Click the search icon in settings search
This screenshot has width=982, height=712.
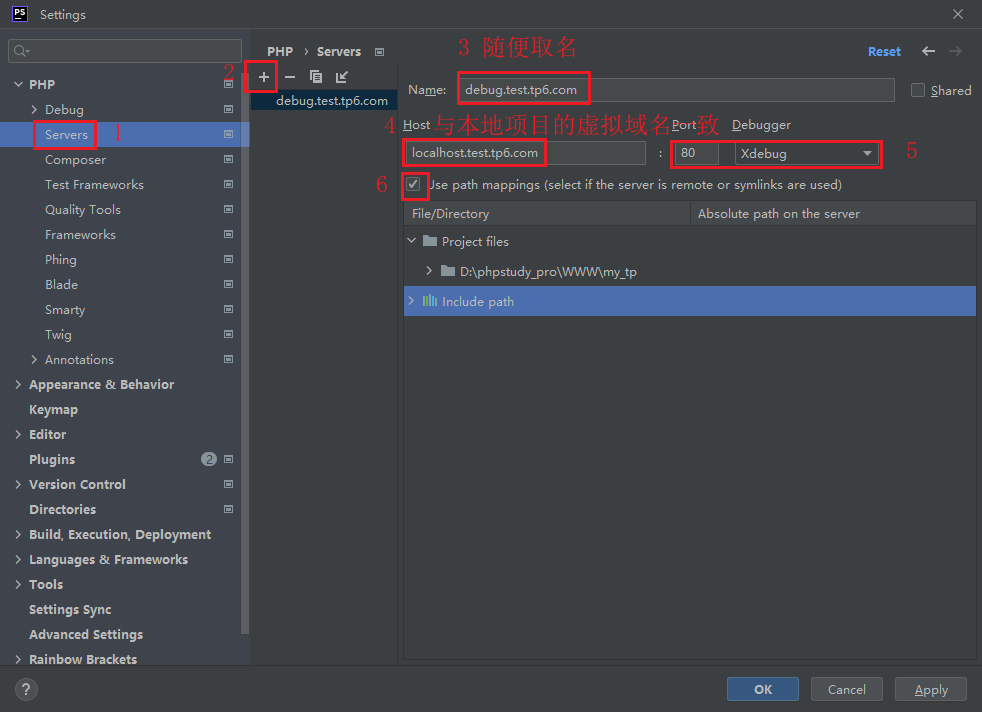21,51
